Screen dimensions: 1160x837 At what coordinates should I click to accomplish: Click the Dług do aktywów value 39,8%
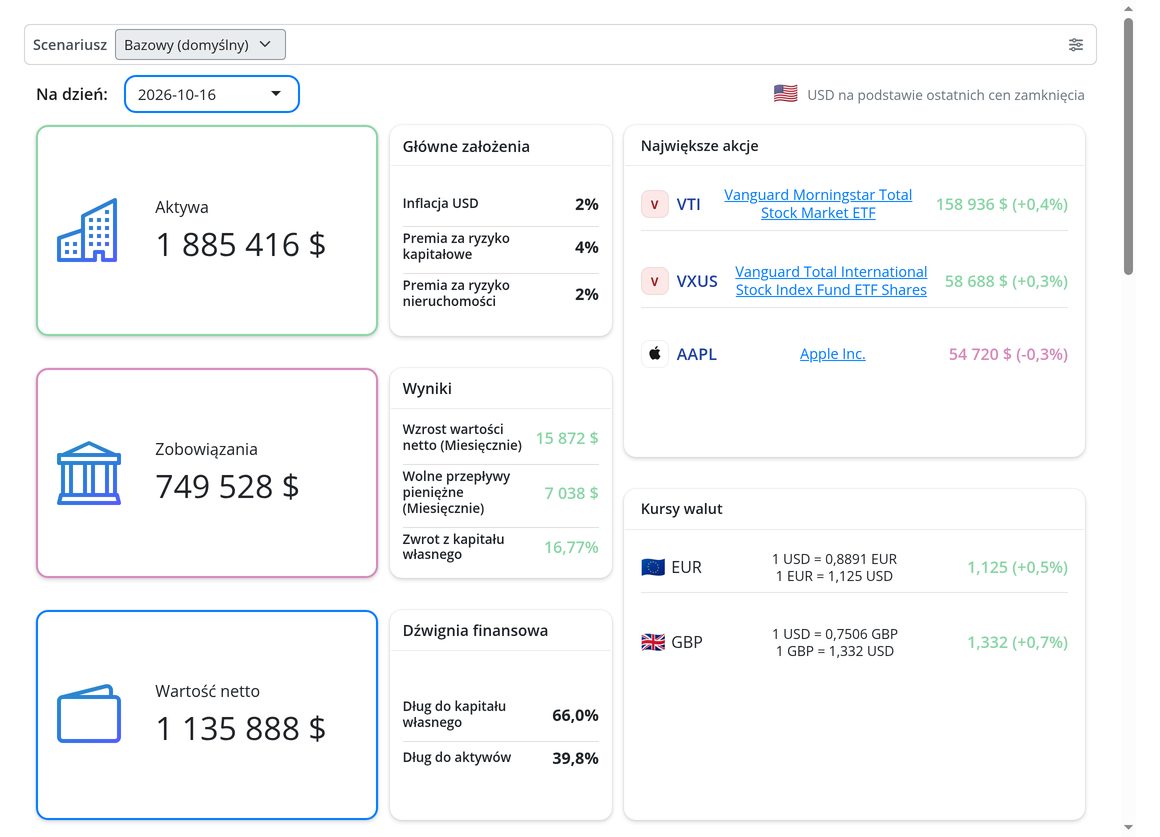coord(575,758)
